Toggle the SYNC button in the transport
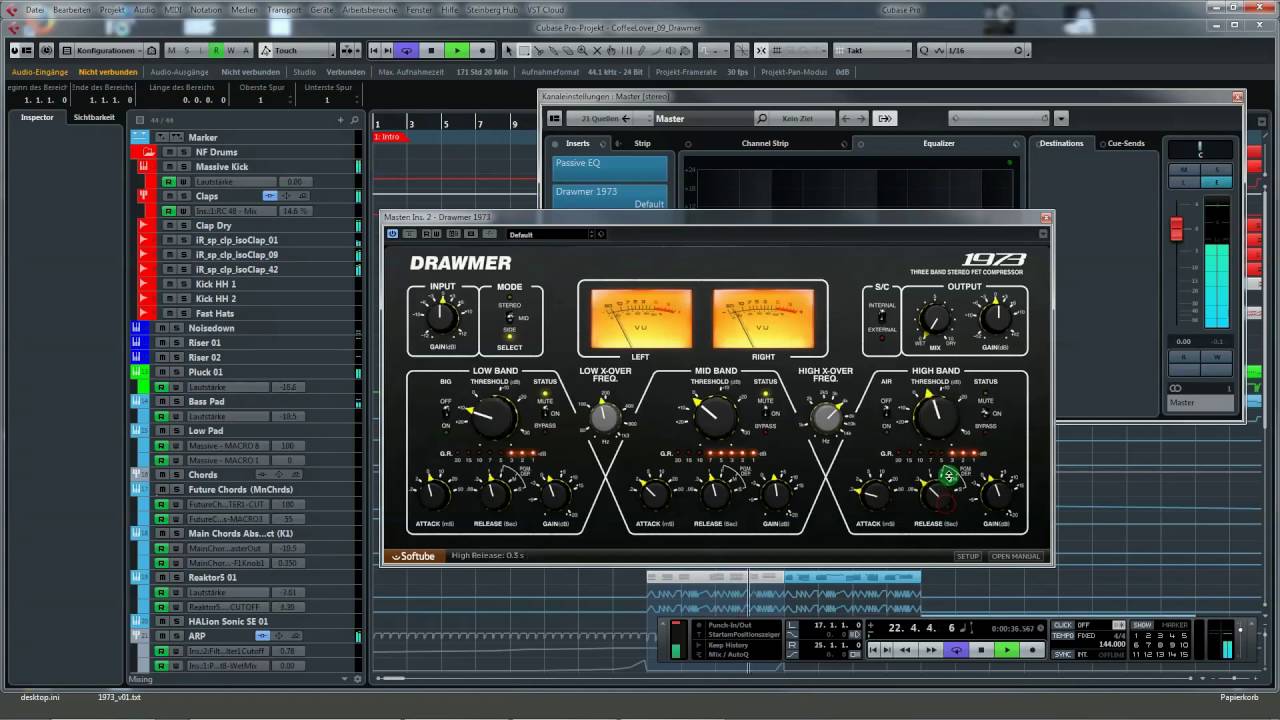 pyautogui.click(x=1062, y=654)
